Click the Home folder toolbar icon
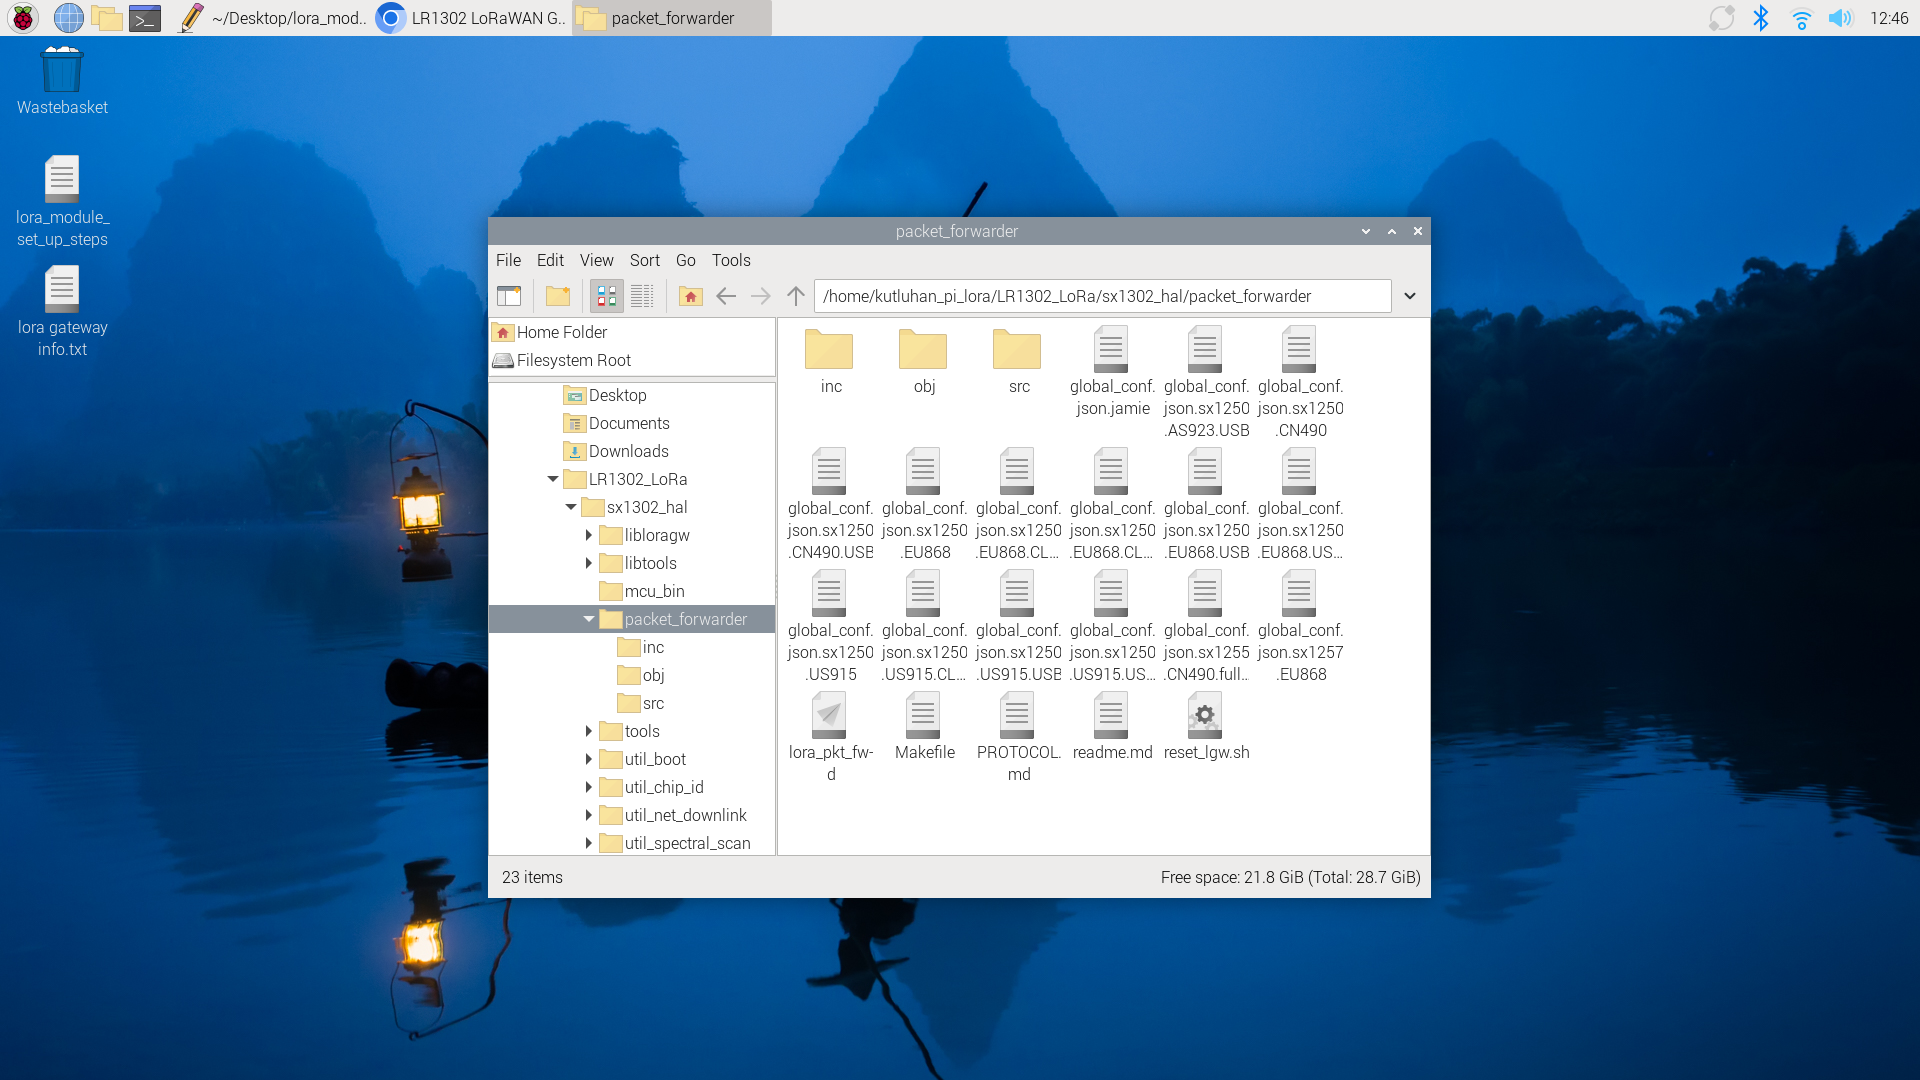This screenshot has height=1080, width=1920. 690,296
